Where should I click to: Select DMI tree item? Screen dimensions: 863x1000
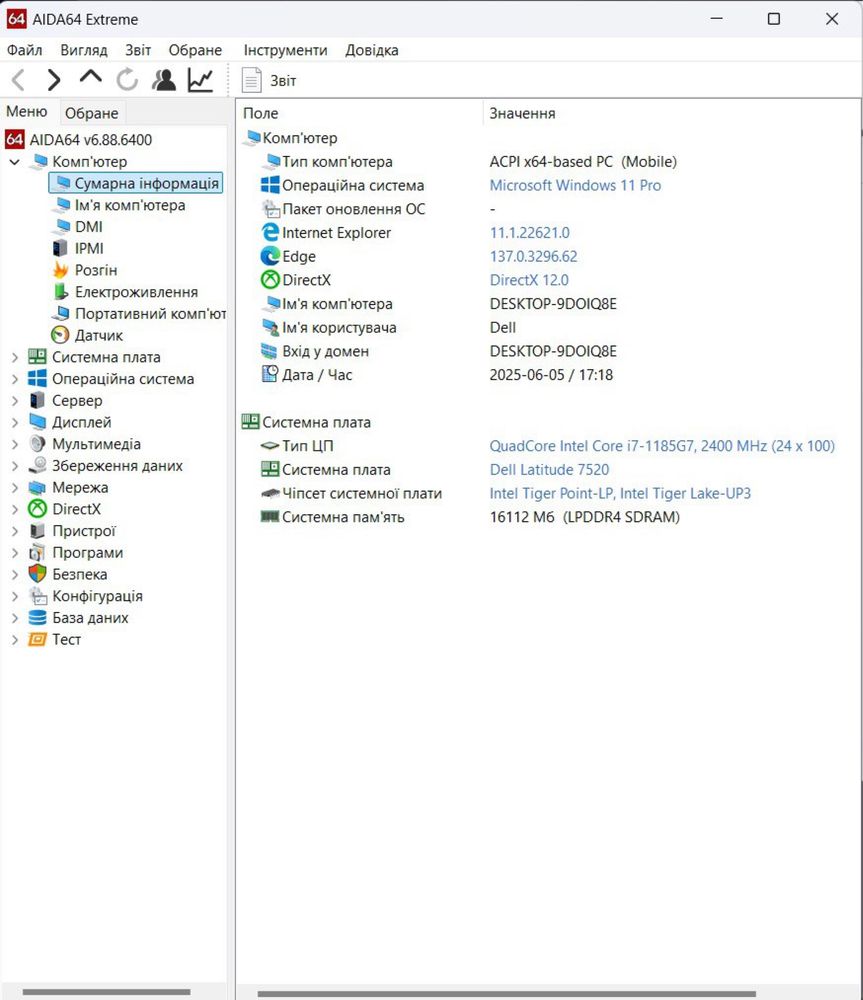point(89,226)
